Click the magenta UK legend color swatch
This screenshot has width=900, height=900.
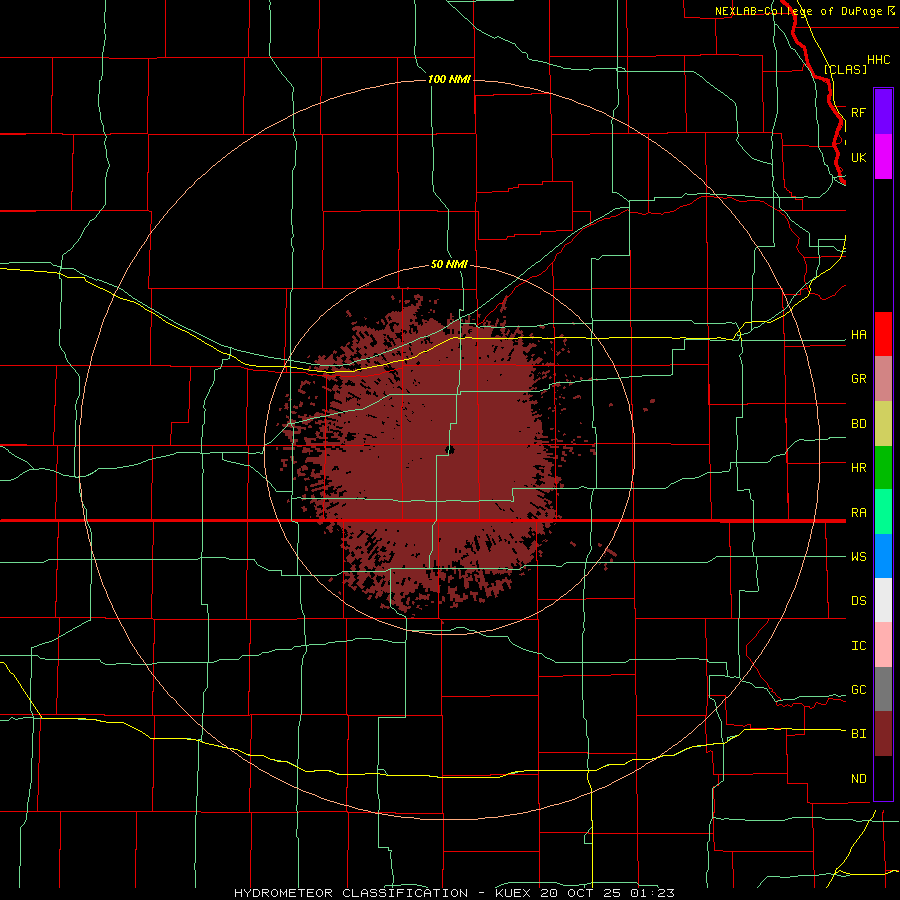883,157
